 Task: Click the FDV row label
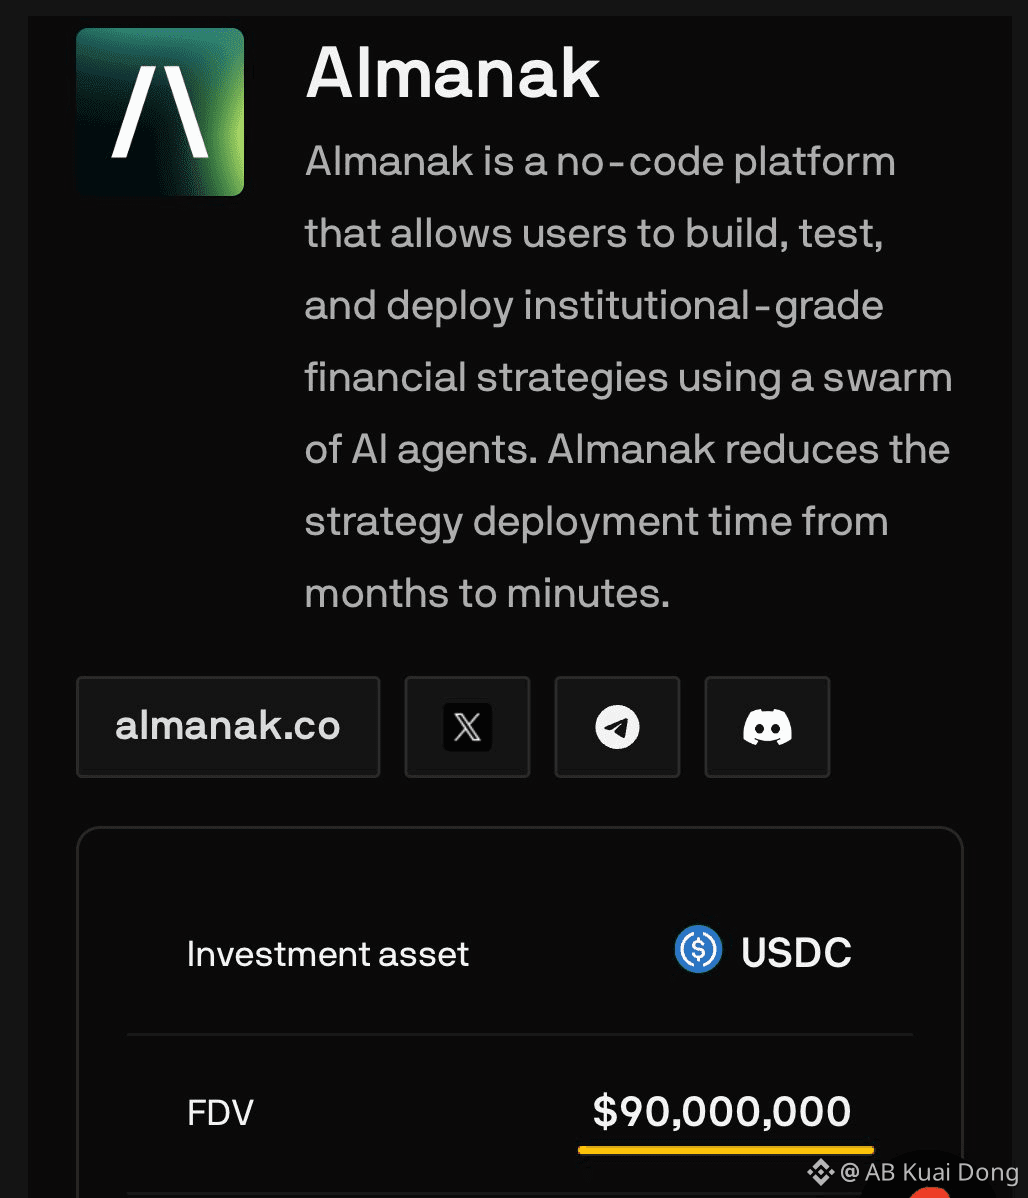point(220,1113)
